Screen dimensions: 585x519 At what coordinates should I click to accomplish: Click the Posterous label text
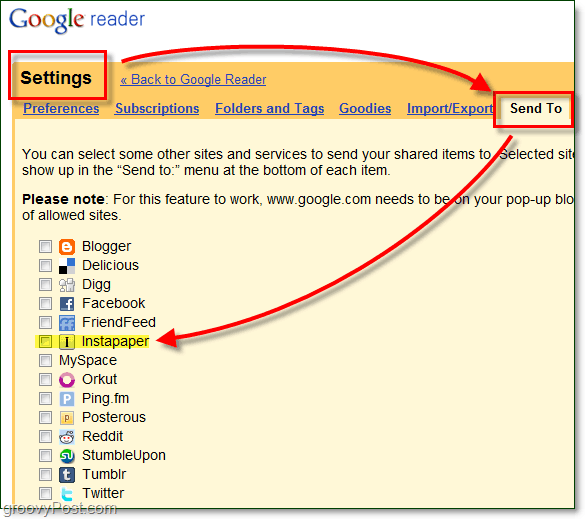click(x=114, y=418)
